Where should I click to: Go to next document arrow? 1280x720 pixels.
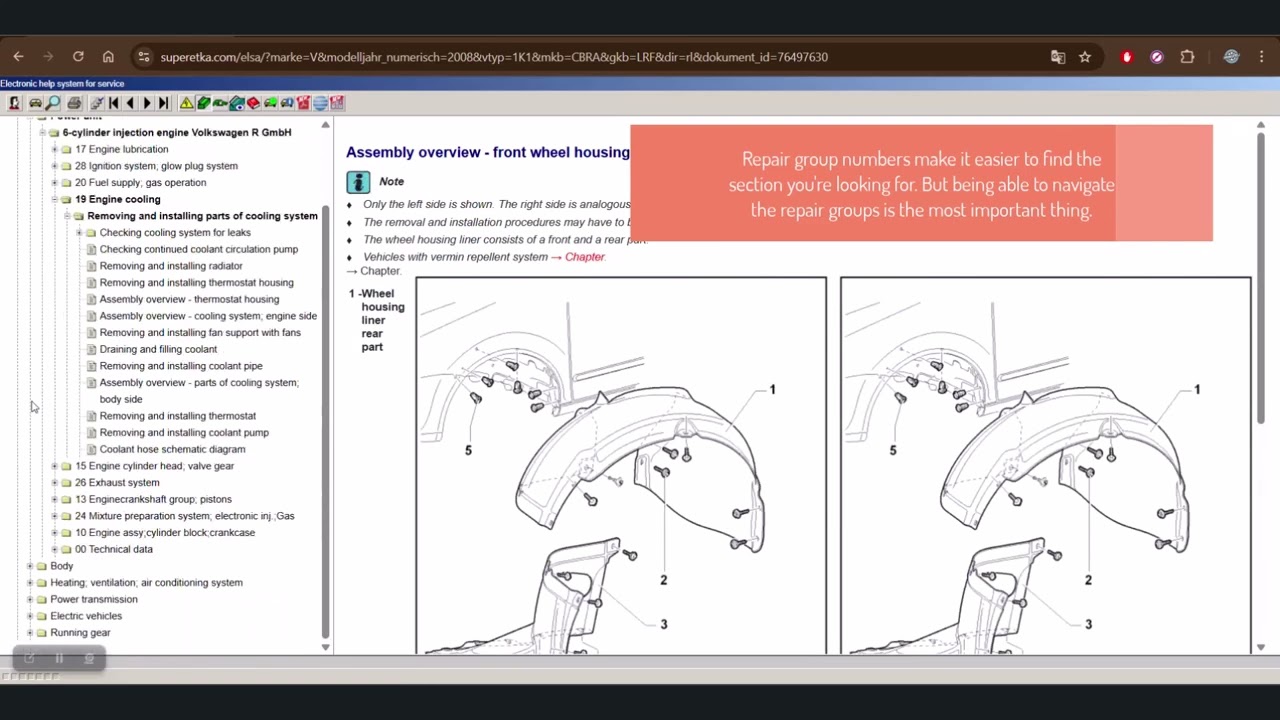pos(147,103)
